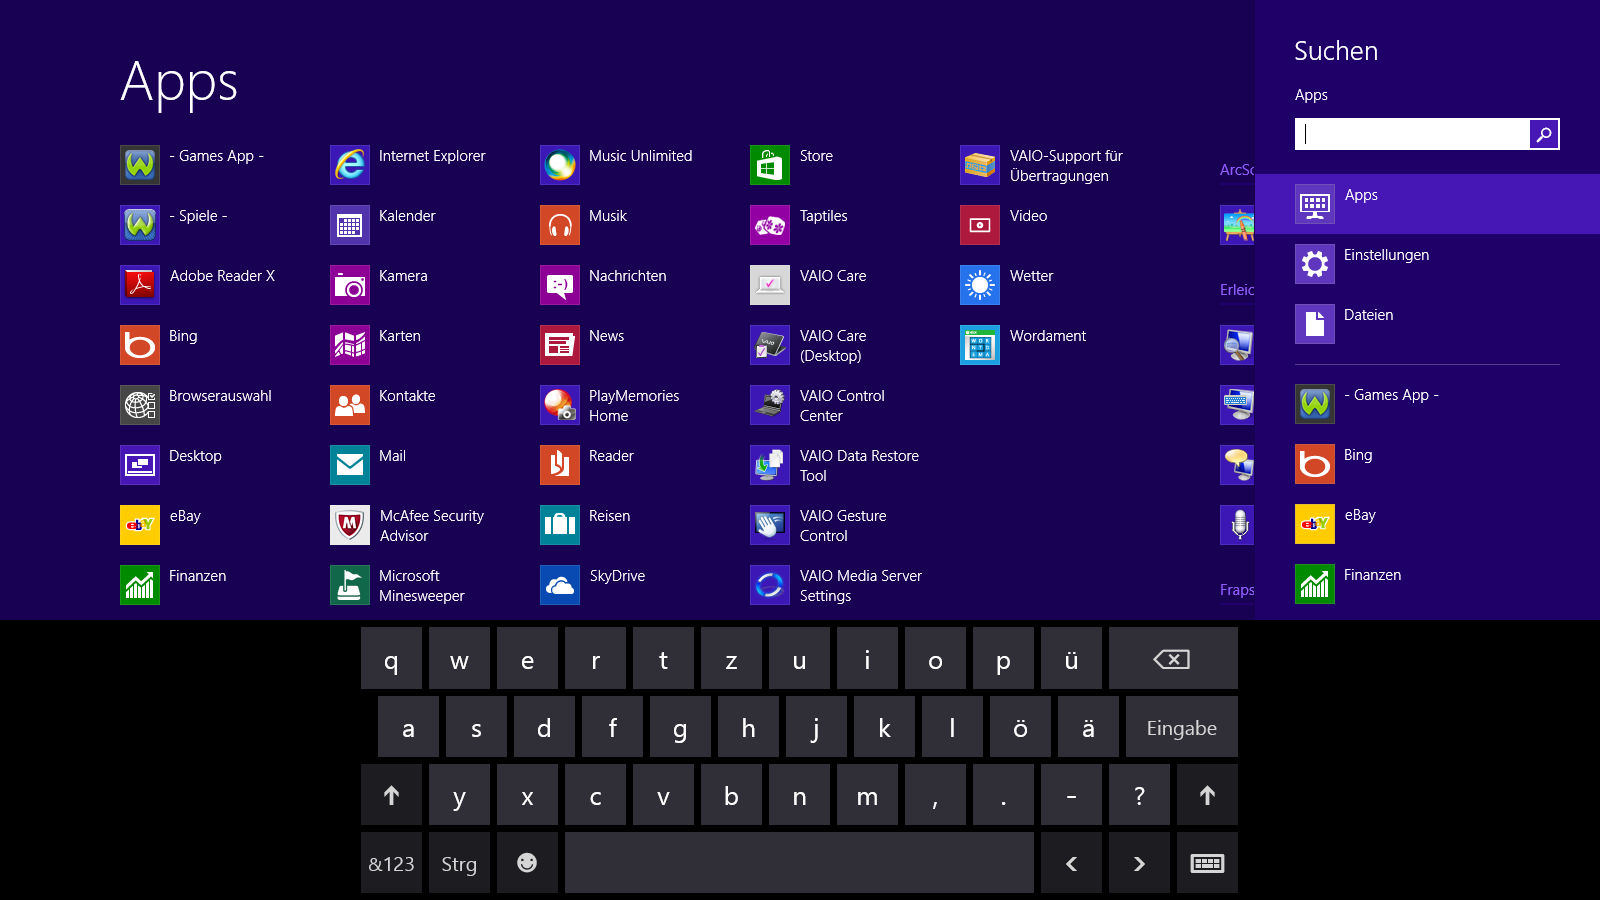The width and height of the screenshot is (1600, 900).
Task: Tap the q key on keyboard
Action: (392, 658)
